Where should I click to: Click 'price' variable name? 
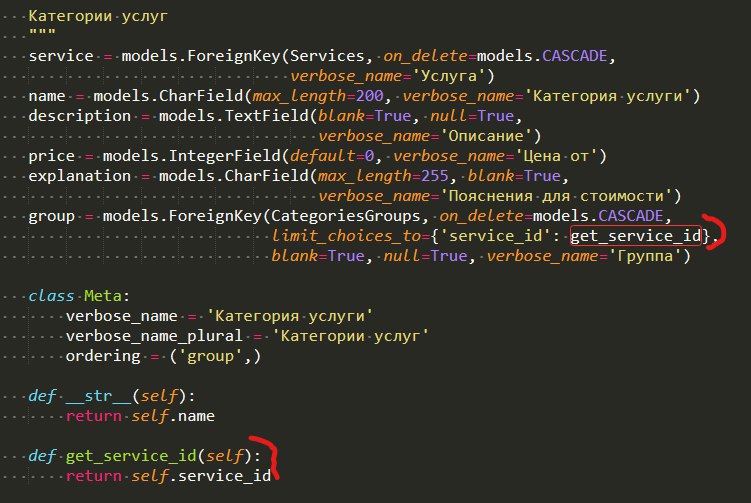(51, 156)
